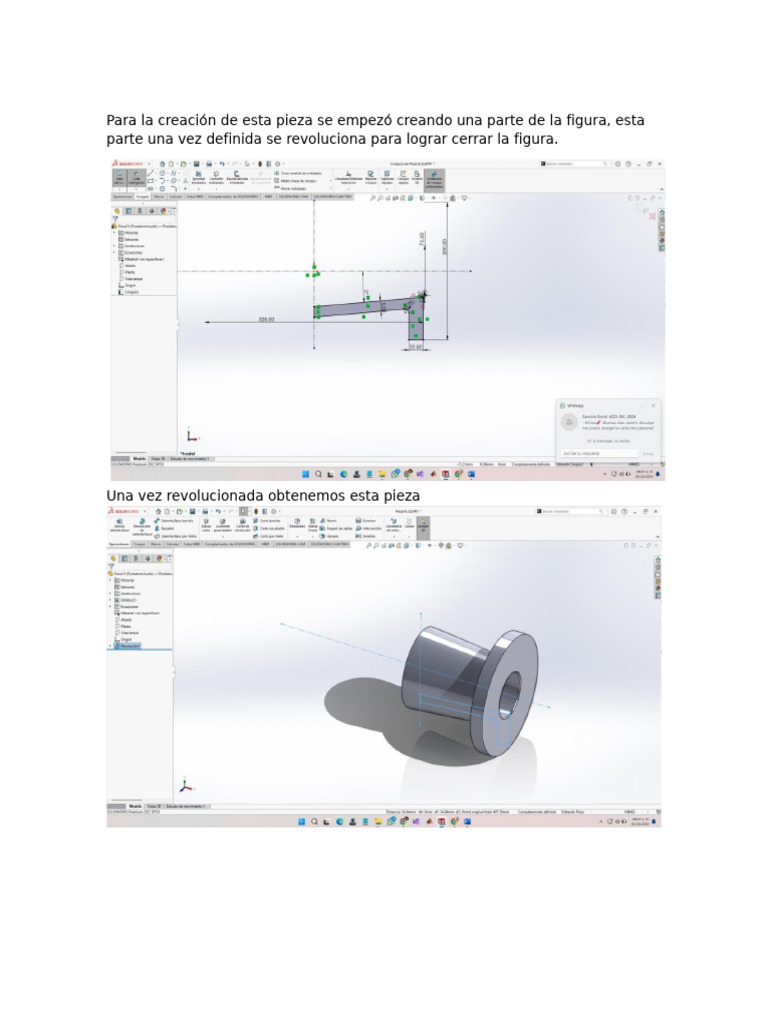The height and width of the screenshot is (1024, 768).
Task: Click Vaciado command in revolved part ribbon
Action: pos(329,536)
